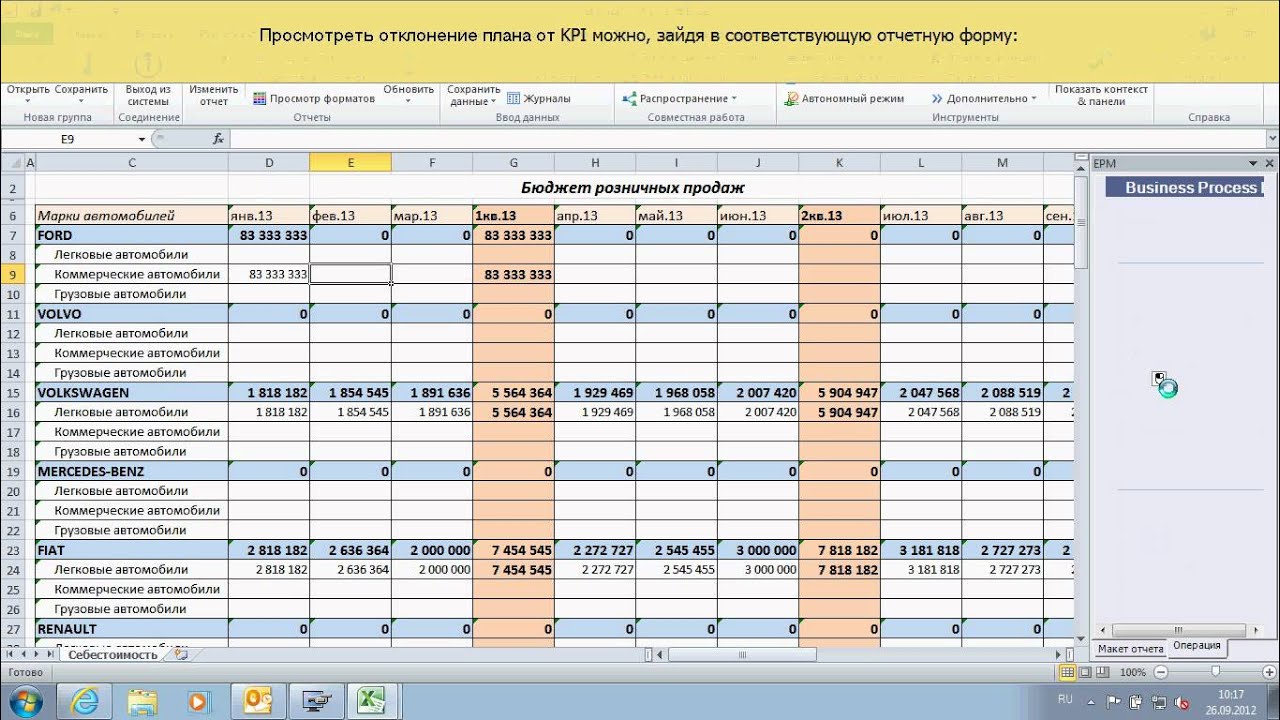Image resolution: width=1280 pixels, height=720 pixels.
Task: Switch to Page Layout view in status bar
Action: coord(1084,673)
